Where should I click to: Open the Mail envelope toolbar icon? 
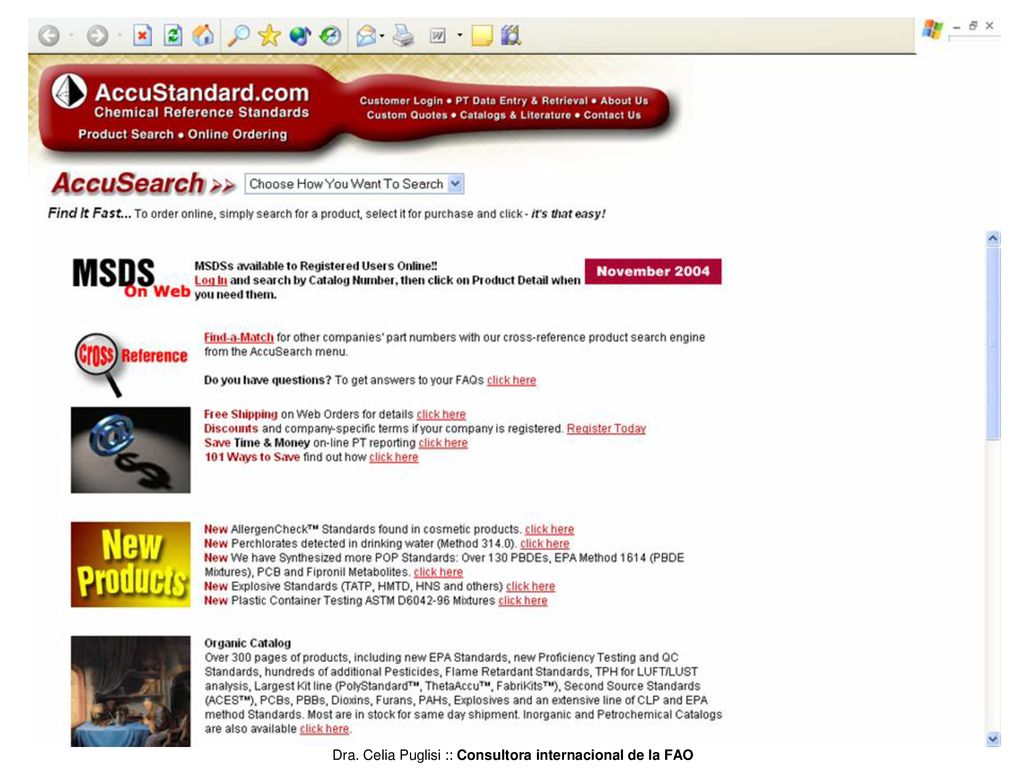(366, 35)
